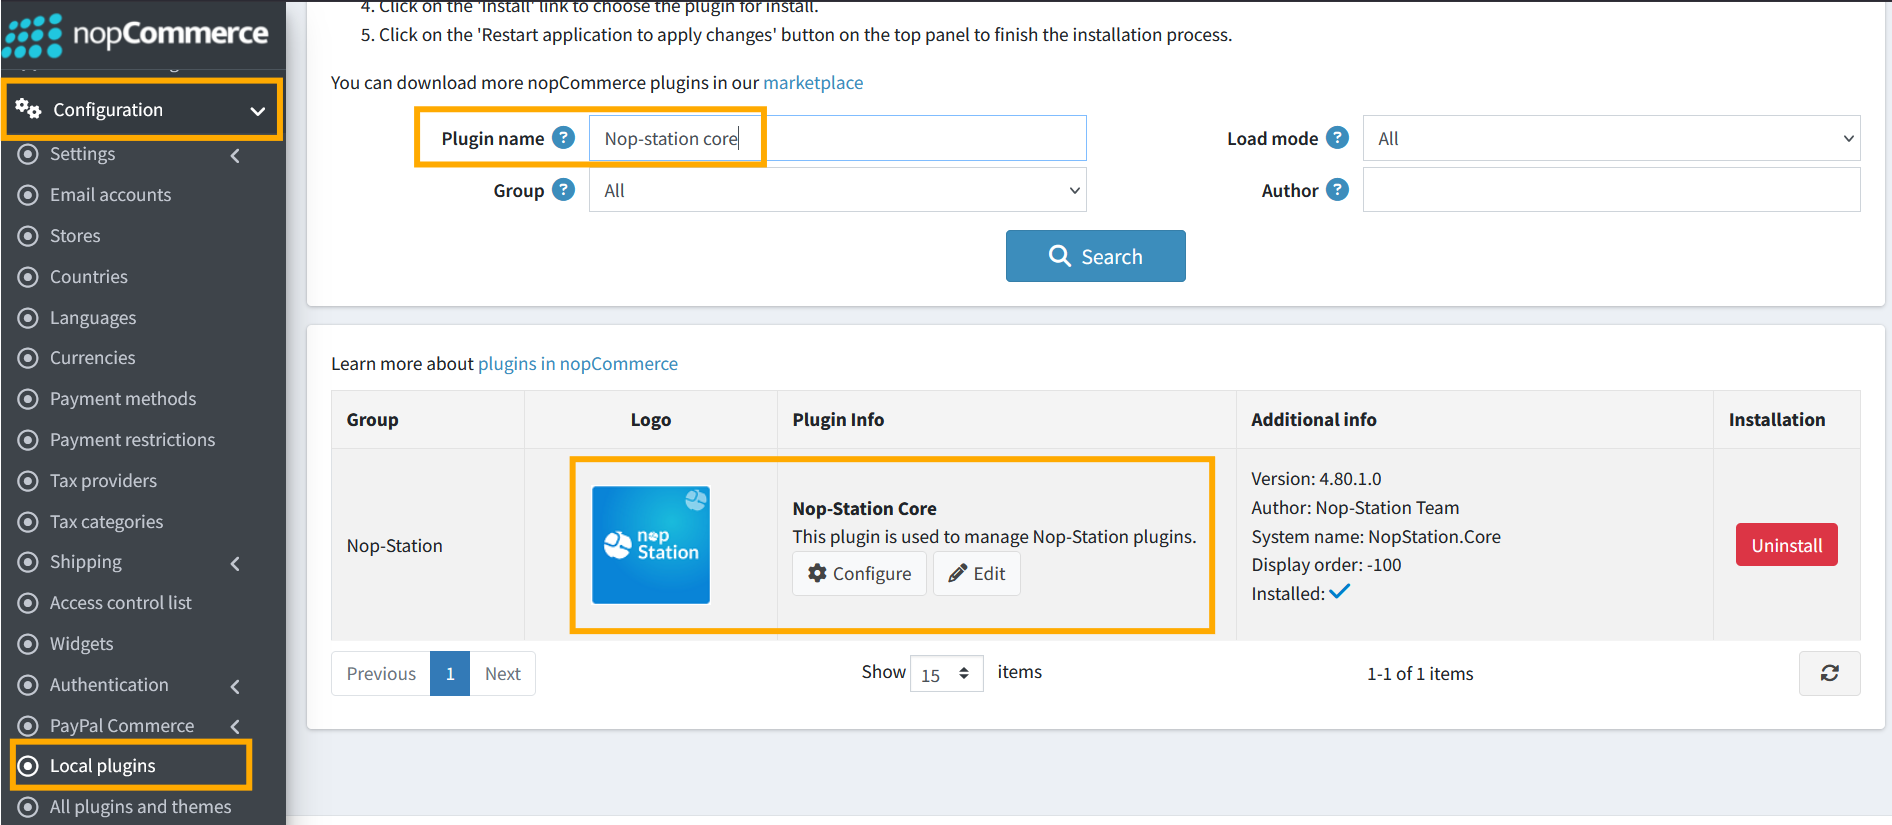The height and width of the screenshot is (825, 1892).
Task: Open Stores in sidebar
Action: point(75,236)
